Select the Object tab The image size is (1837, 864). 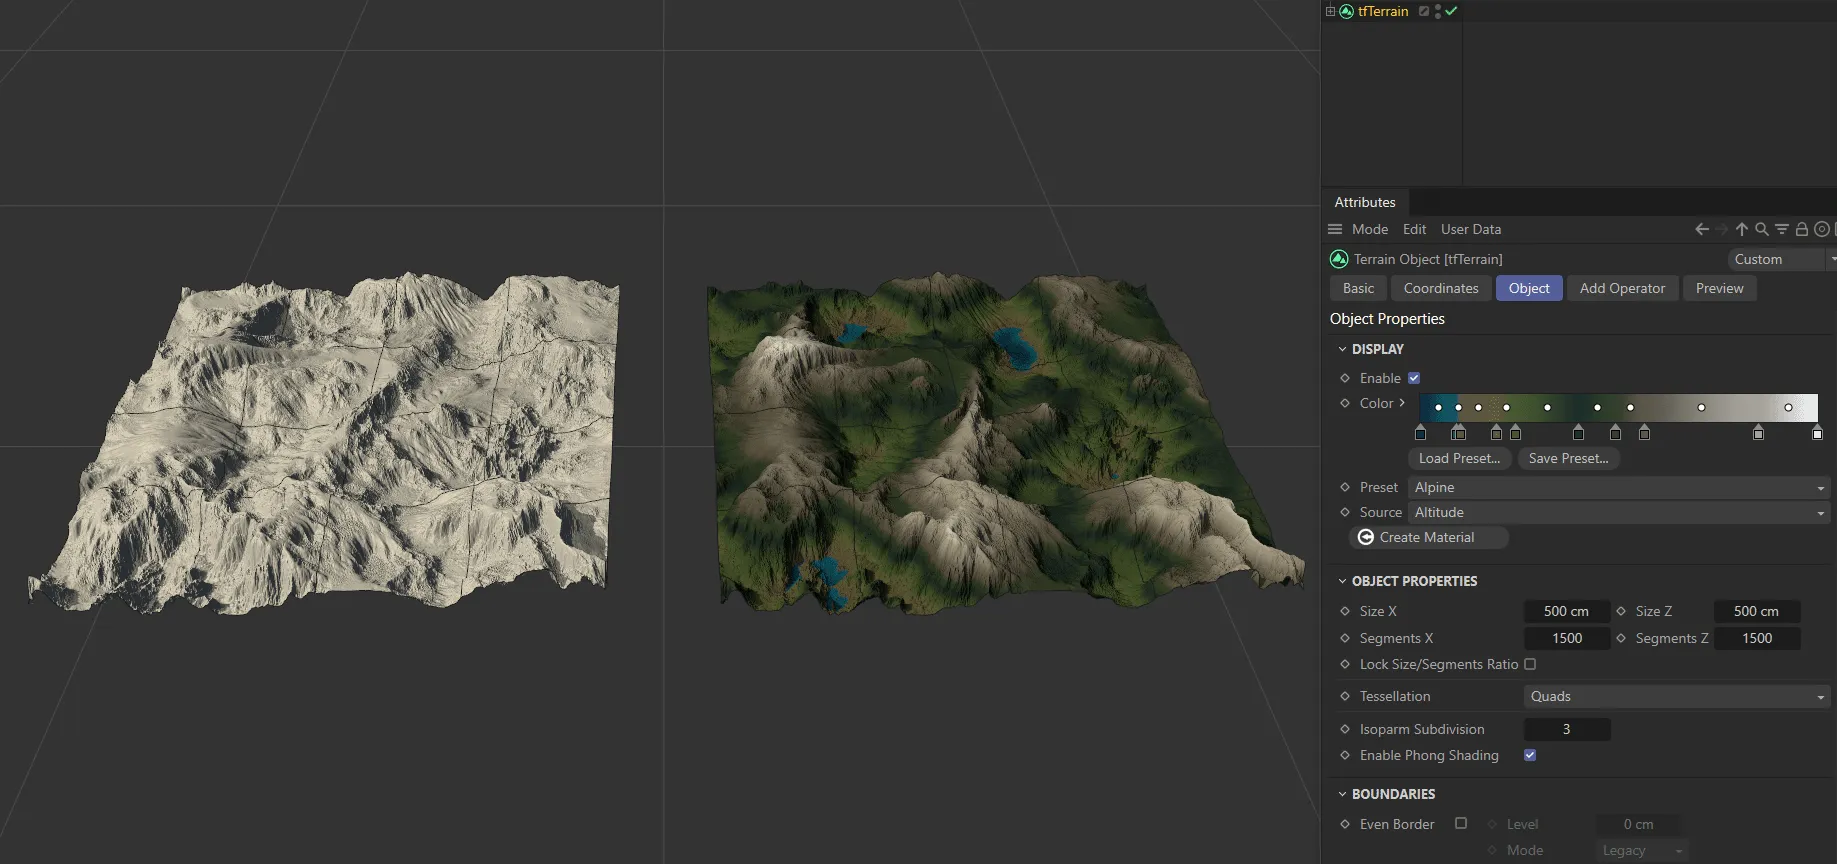1529,288
